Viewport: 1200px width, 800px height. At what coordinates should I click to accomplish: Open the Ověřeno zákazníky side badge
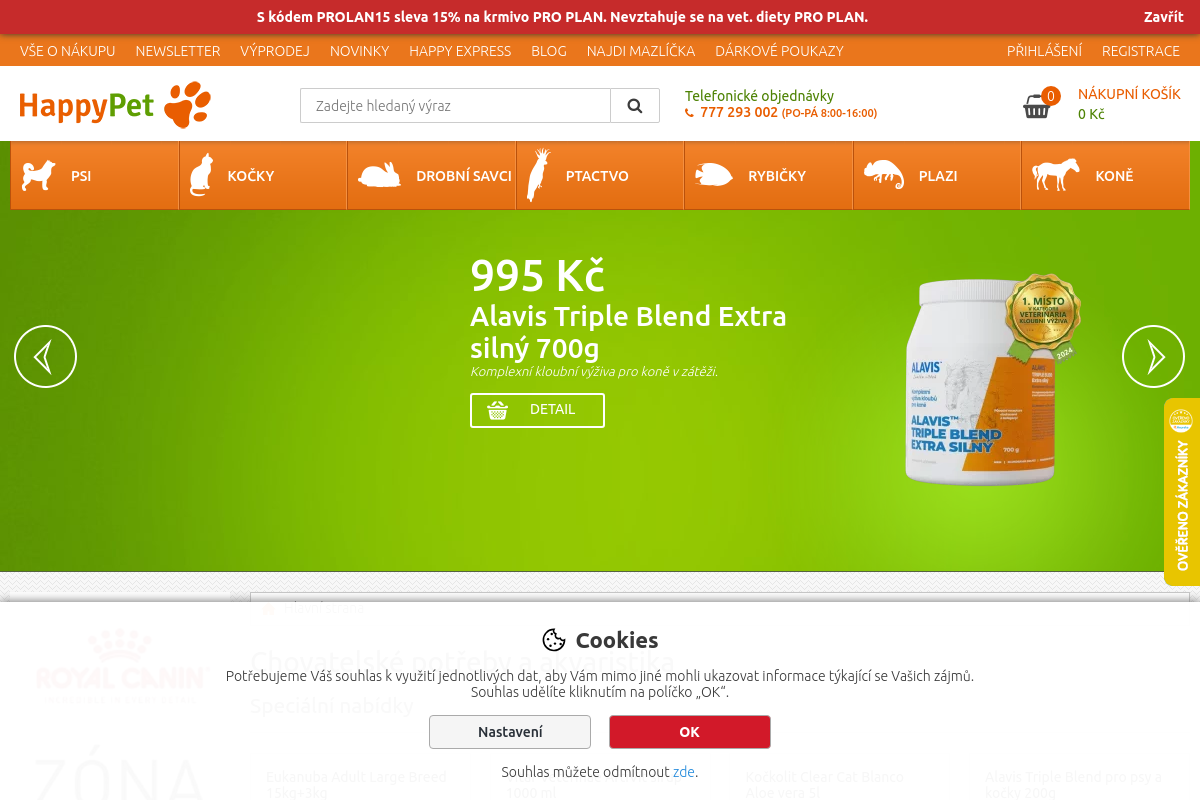1182,492
